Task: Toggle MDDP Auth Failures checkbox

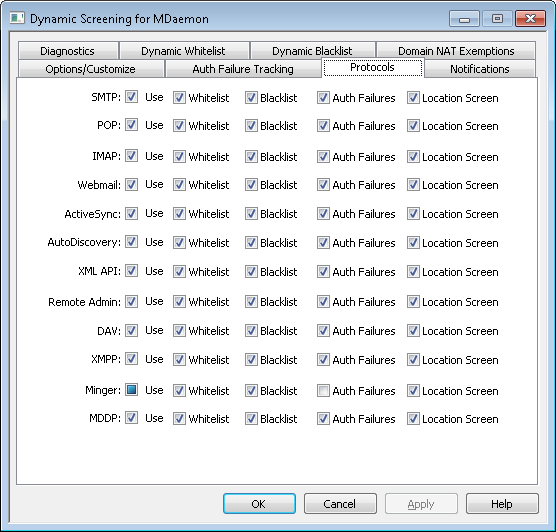Action: click(323, 419)
